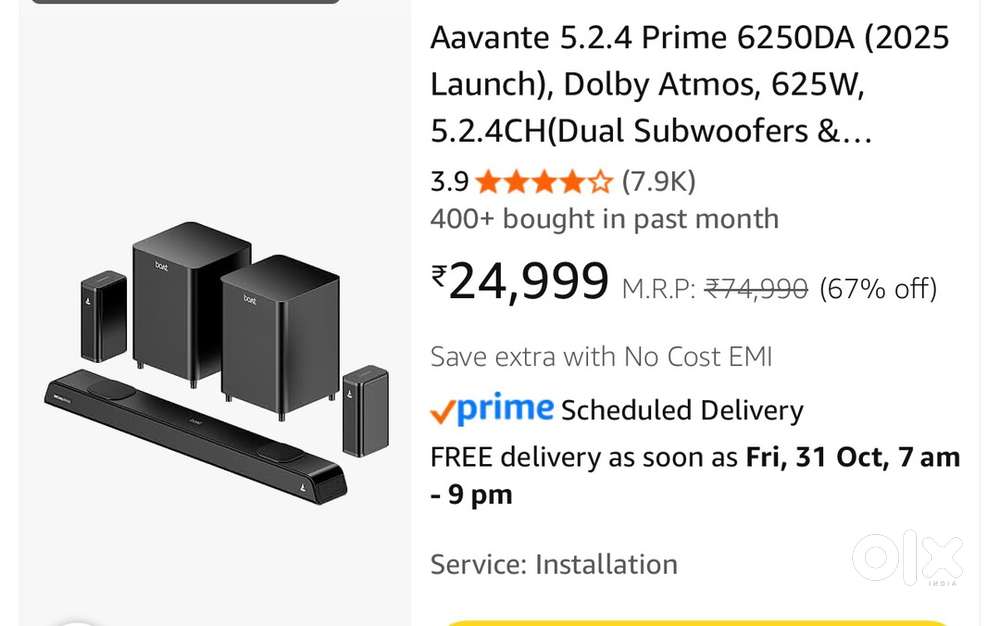Click the 67% off discount label
The image size is (1000, 626).
878,289
